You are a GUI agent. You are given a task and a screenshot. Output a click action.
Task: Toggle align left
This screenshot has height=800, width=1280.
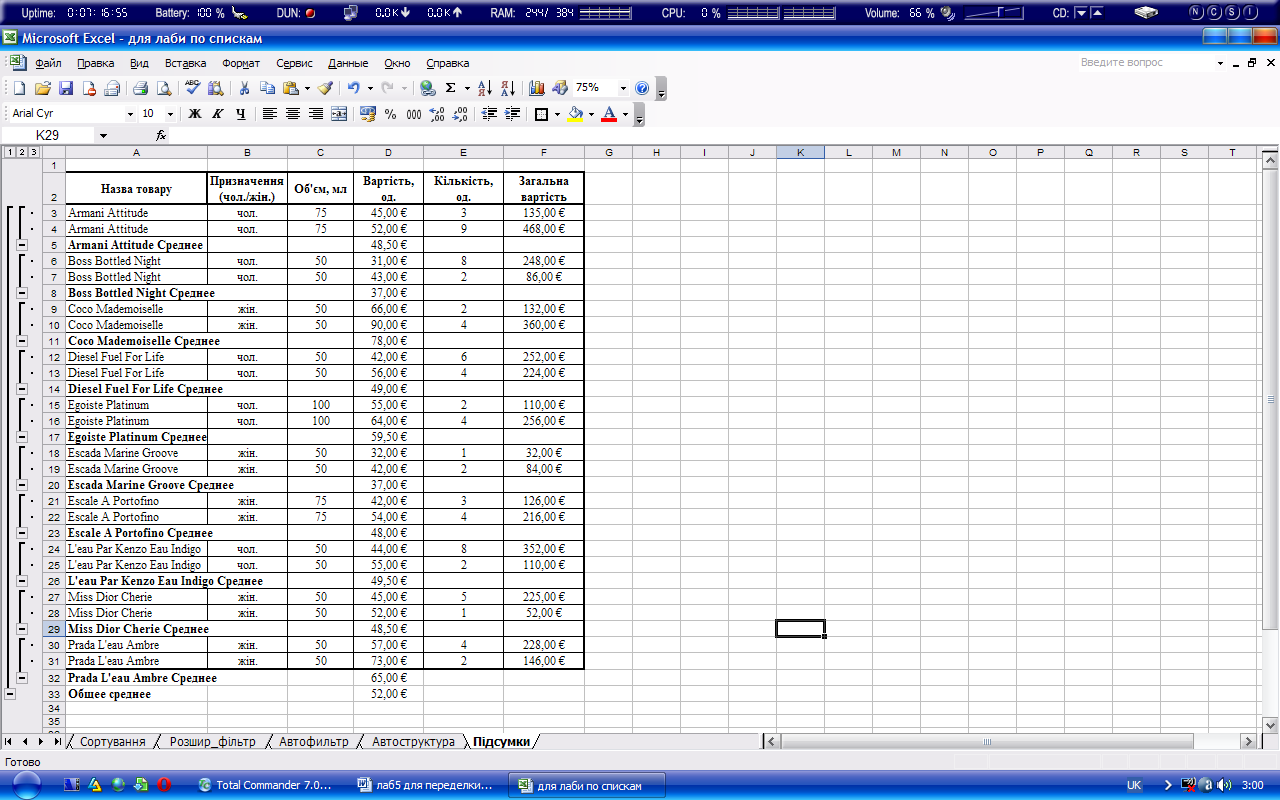270,114
